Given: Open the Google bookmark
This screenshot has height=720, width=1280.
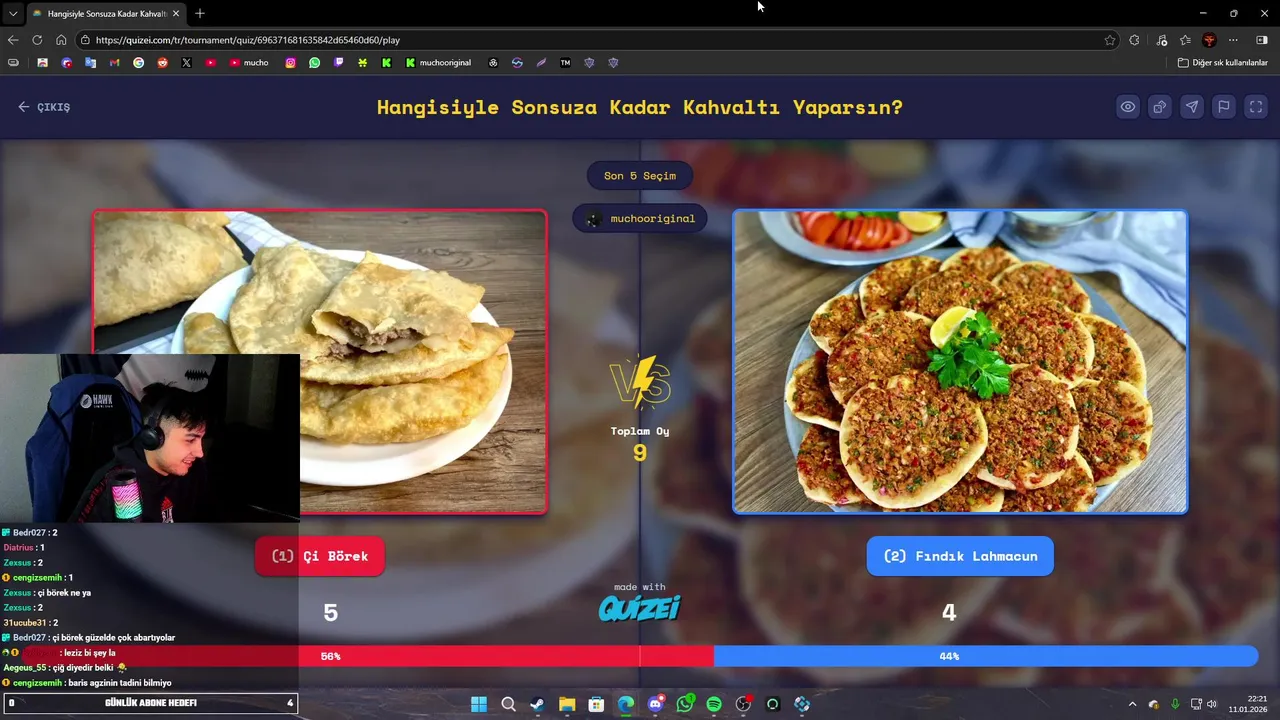Looking at the screenshot, I should pos(138,62).
